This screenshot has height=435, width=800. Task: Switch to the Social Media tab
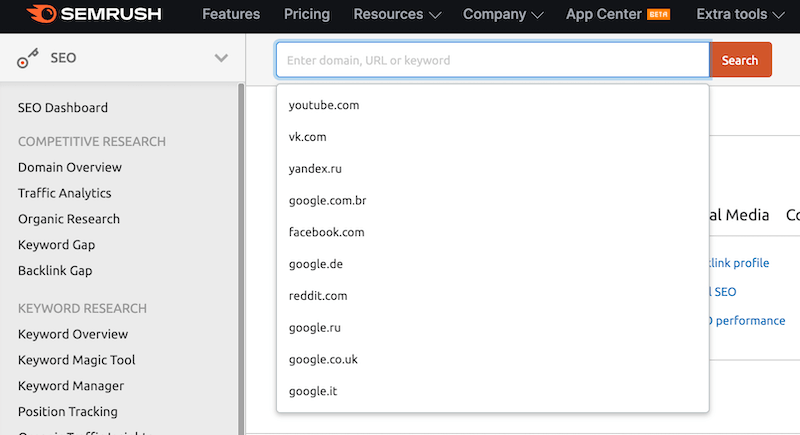tap(739, 215)
